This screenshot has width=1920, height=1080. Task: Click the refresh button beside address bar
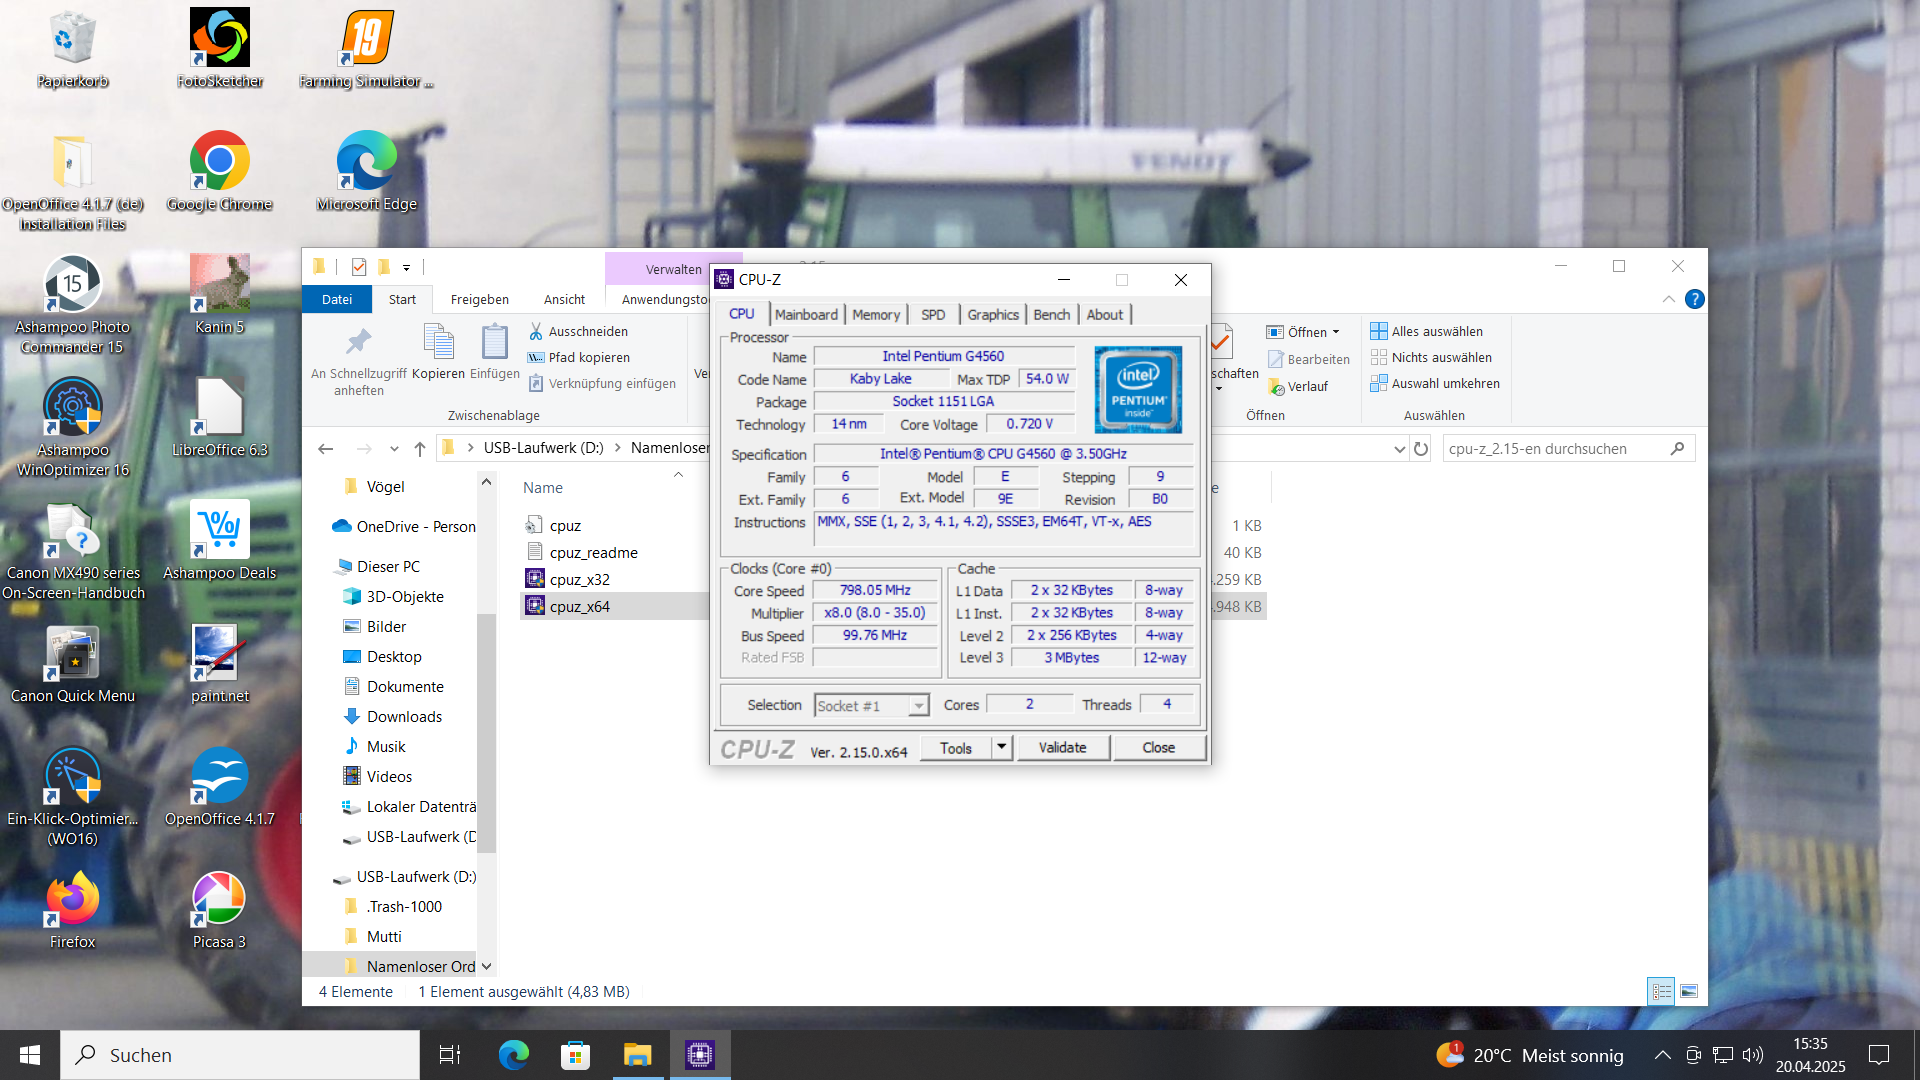[1420, 449]
